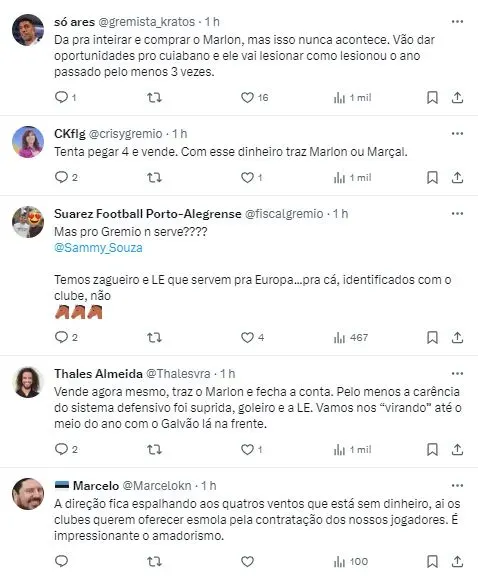Open Marcelo's avatar picture
Image resolution: width=478 pixels, height=578 pixels.
(28, 494)
